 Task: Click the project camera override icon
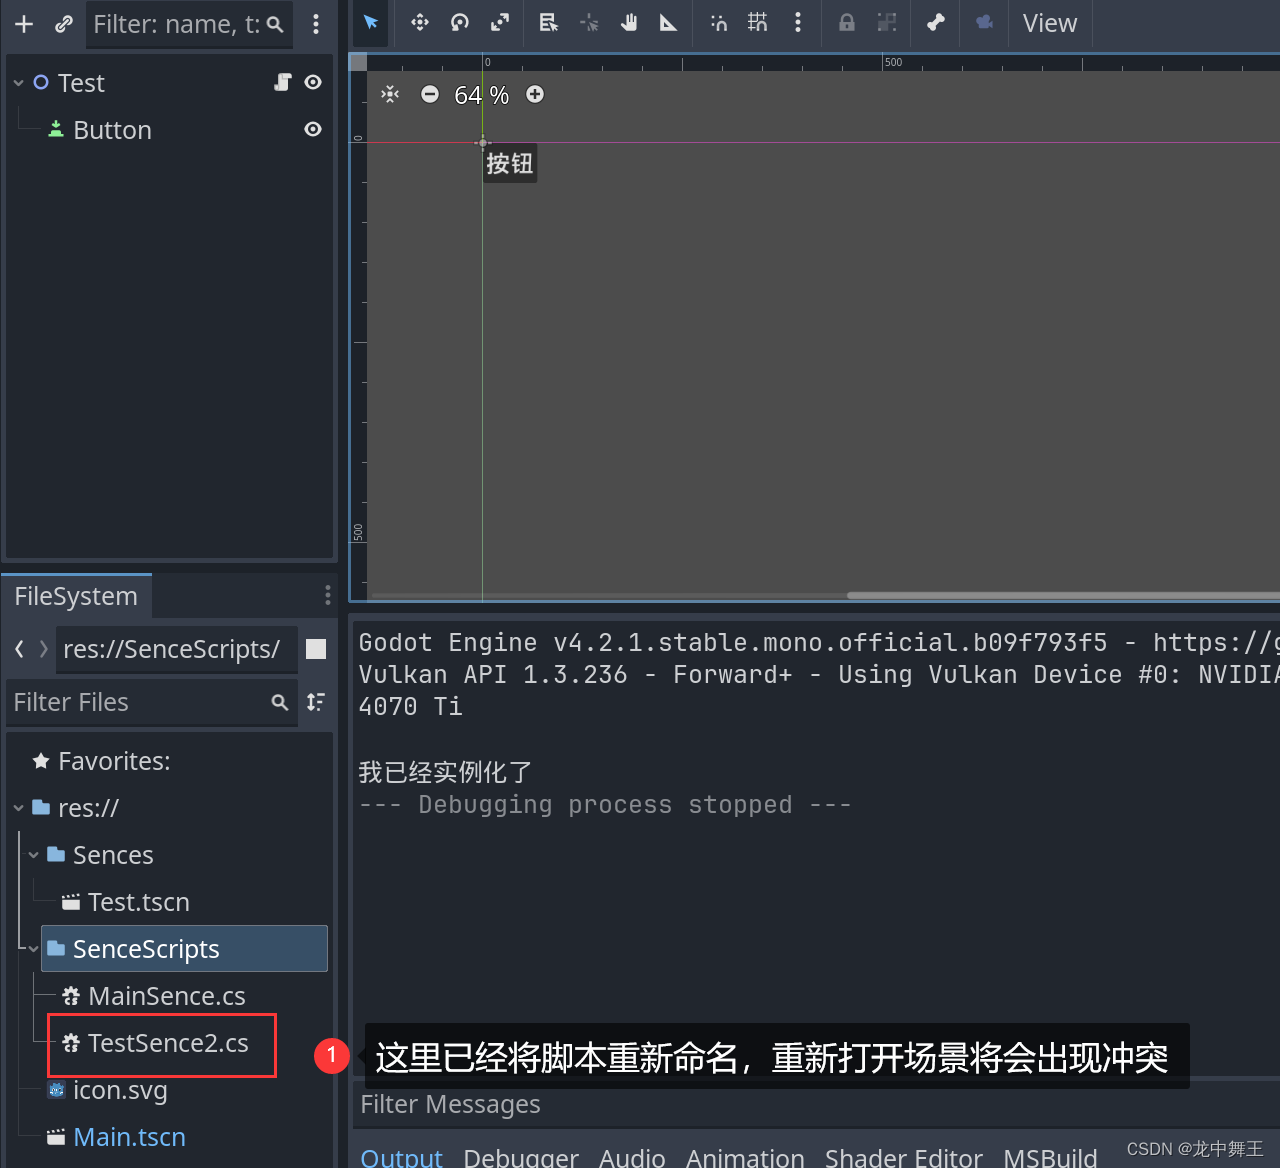click(x=985, y=23)
